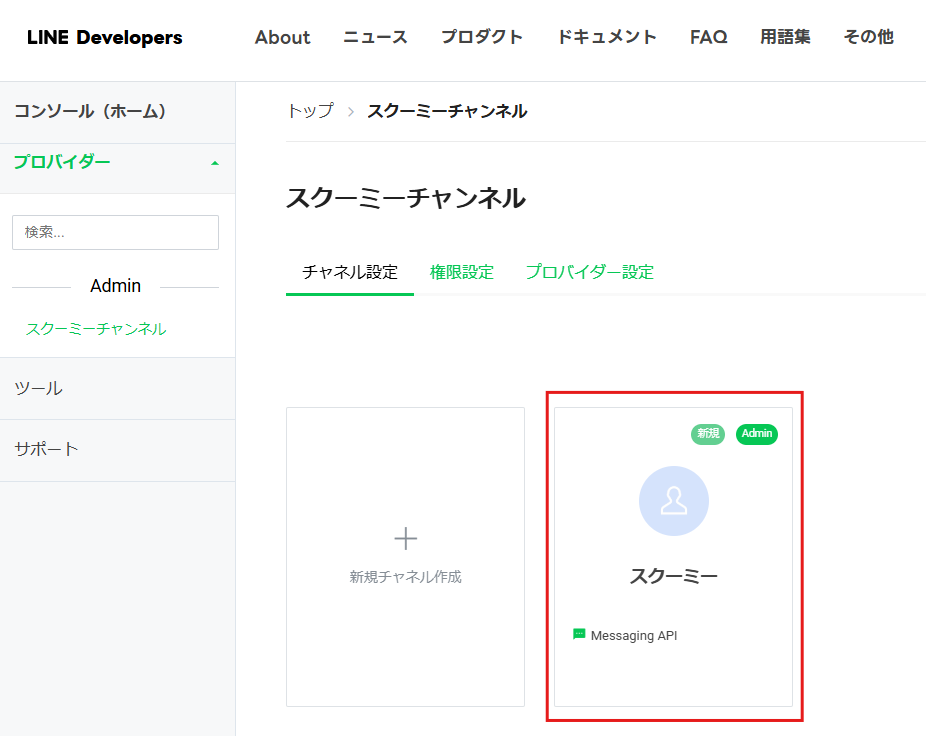Click the トップ breadcrumb link
This screenshot has height=736, width=926.
pyautogui.click(x=311, y=111)
